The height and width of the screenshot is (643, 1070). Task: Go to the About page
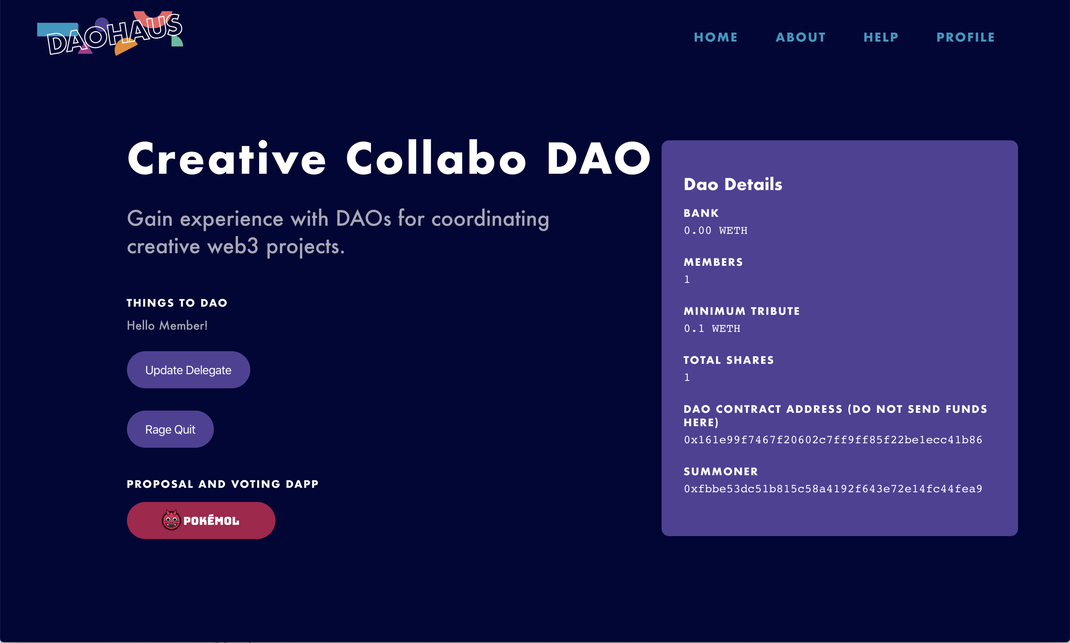coord(800,38)
